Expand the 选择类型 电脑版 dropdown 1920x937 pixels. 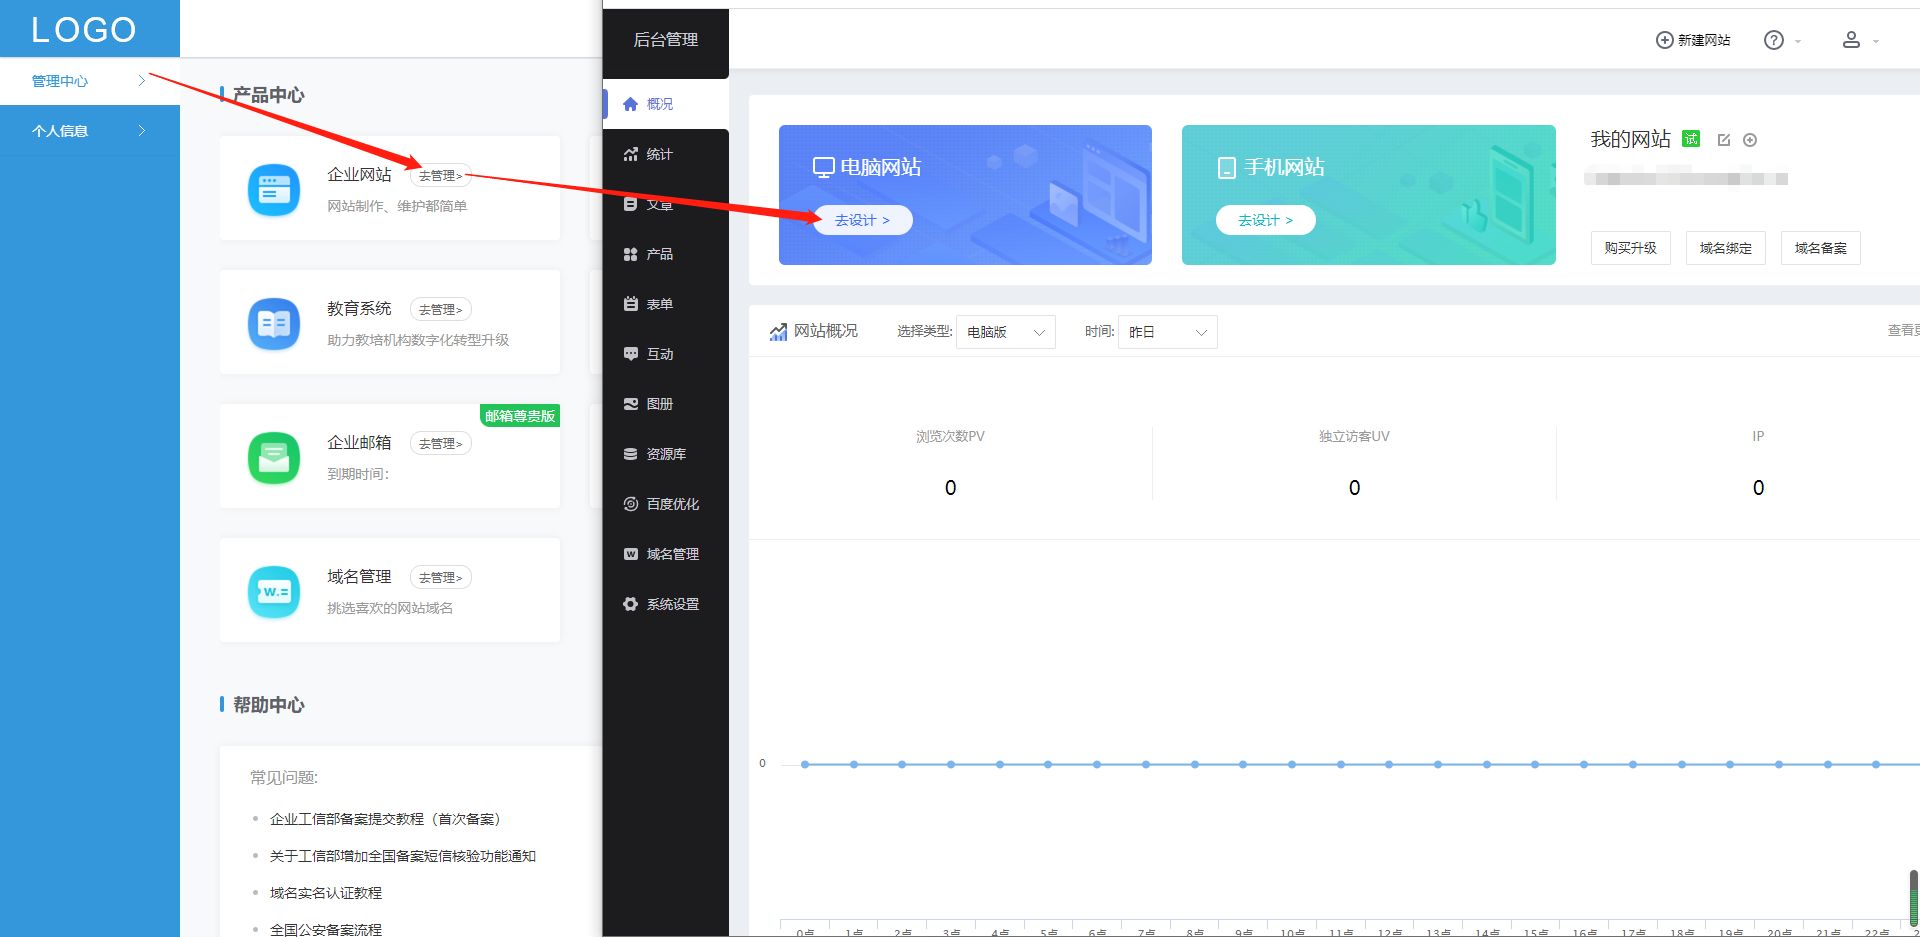pos(1005,331)
